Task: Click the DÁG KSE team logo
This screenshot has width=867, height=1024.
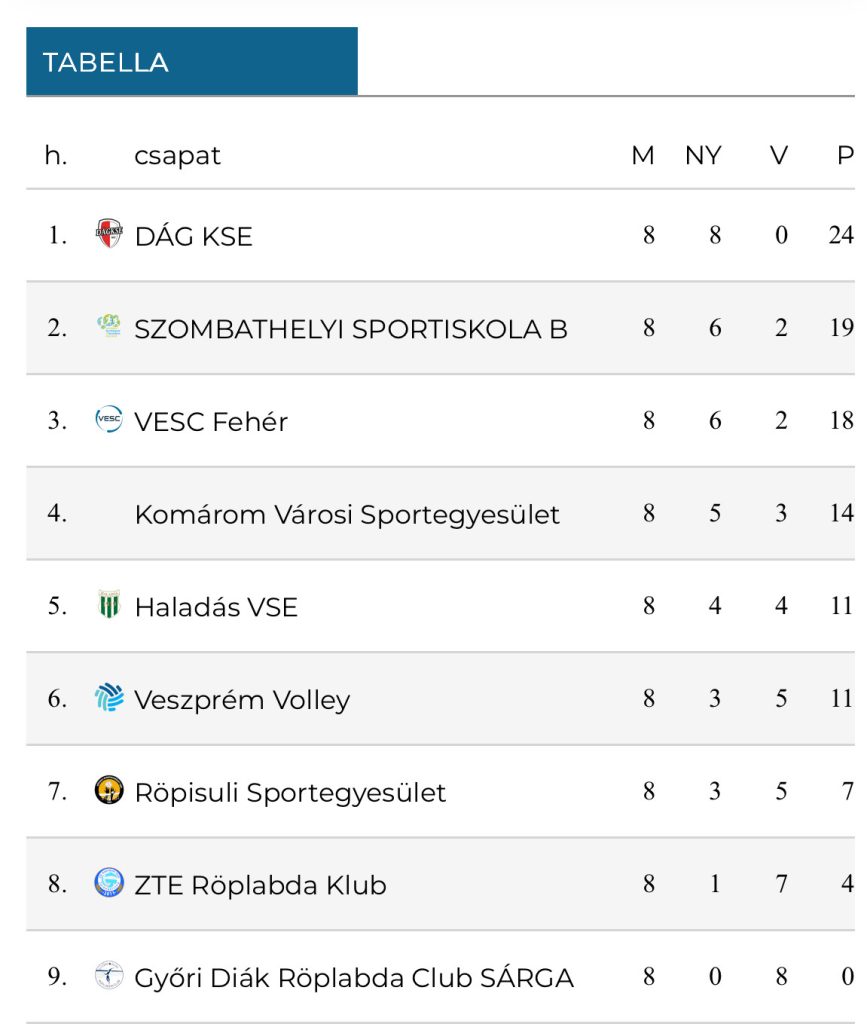Action: coord(108,234)
